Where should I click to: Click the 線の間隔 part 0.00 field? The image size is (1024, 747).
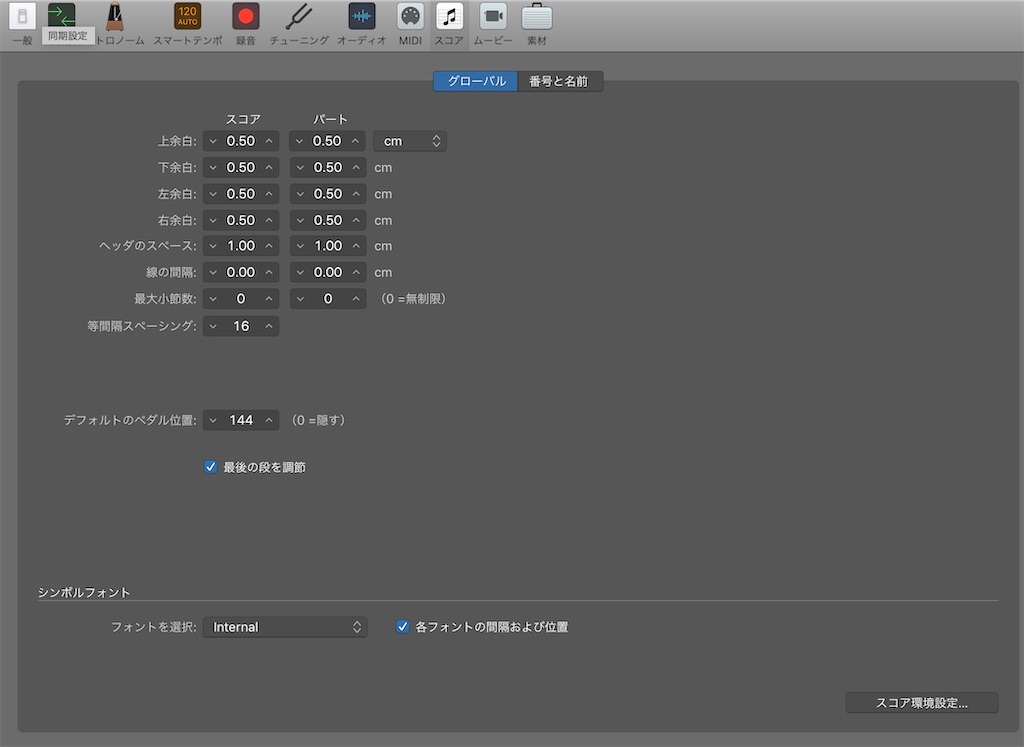(x=328, y=272)
